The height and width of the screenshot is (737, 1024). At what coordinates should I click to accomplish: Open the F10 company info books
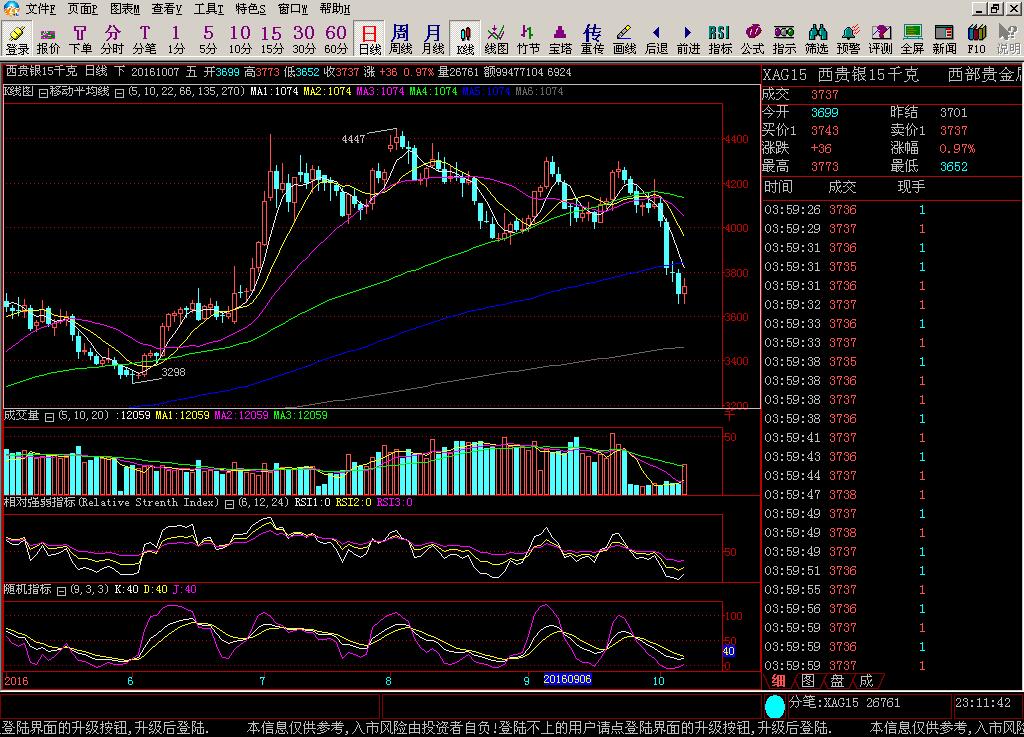click(x=976, y=39)
